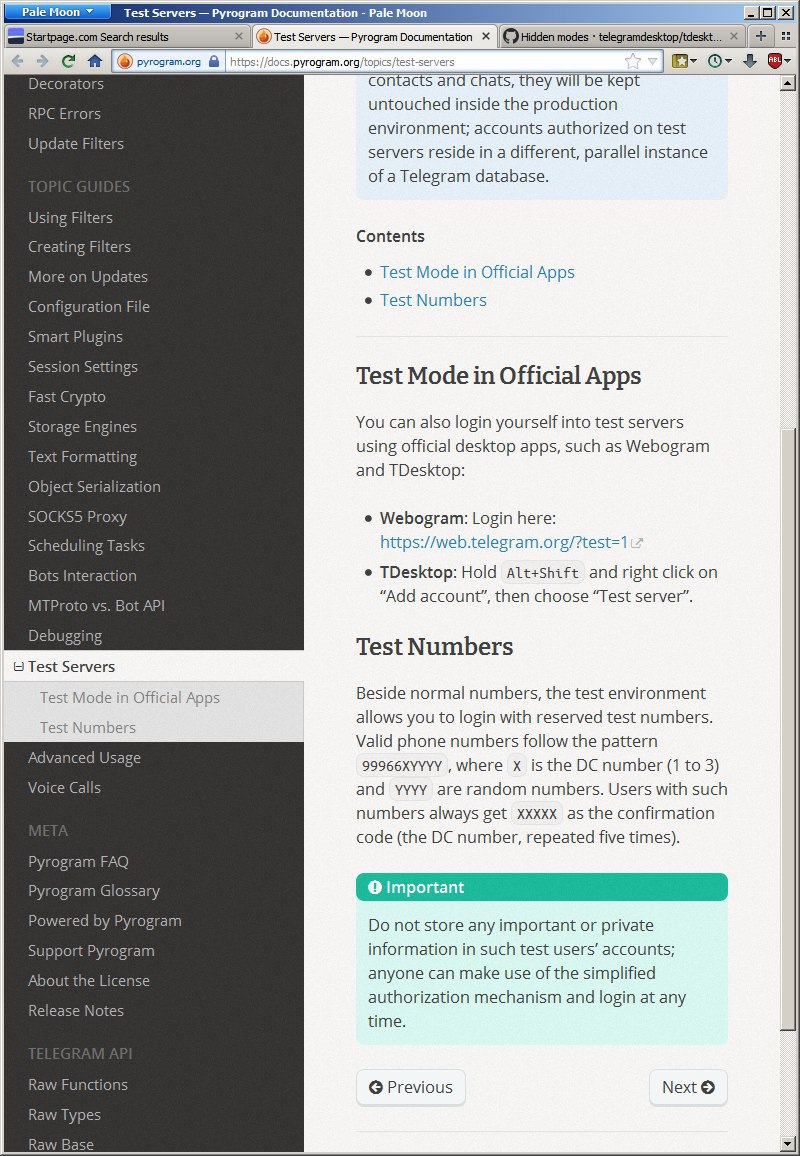This screenshot has width=800, height=1156.
Task: Open Update Filters in the sidebar
Action: pos(76,144)
